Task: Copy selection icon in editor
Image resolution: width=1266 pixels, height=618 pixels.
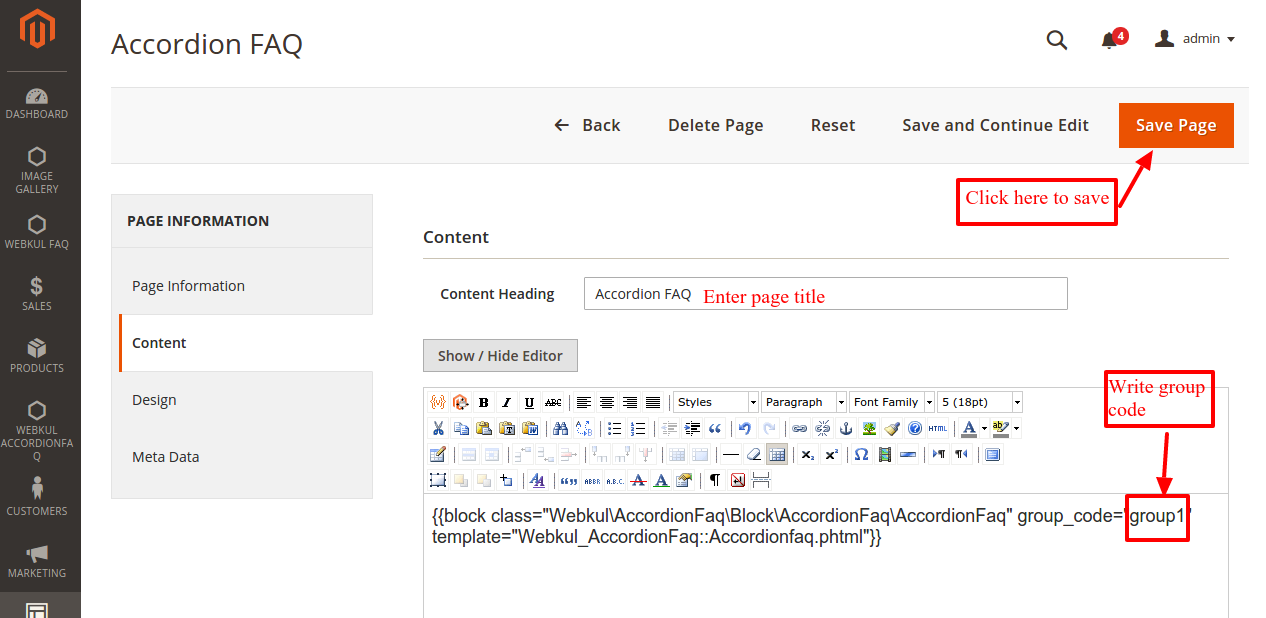Action: point(460,428)
